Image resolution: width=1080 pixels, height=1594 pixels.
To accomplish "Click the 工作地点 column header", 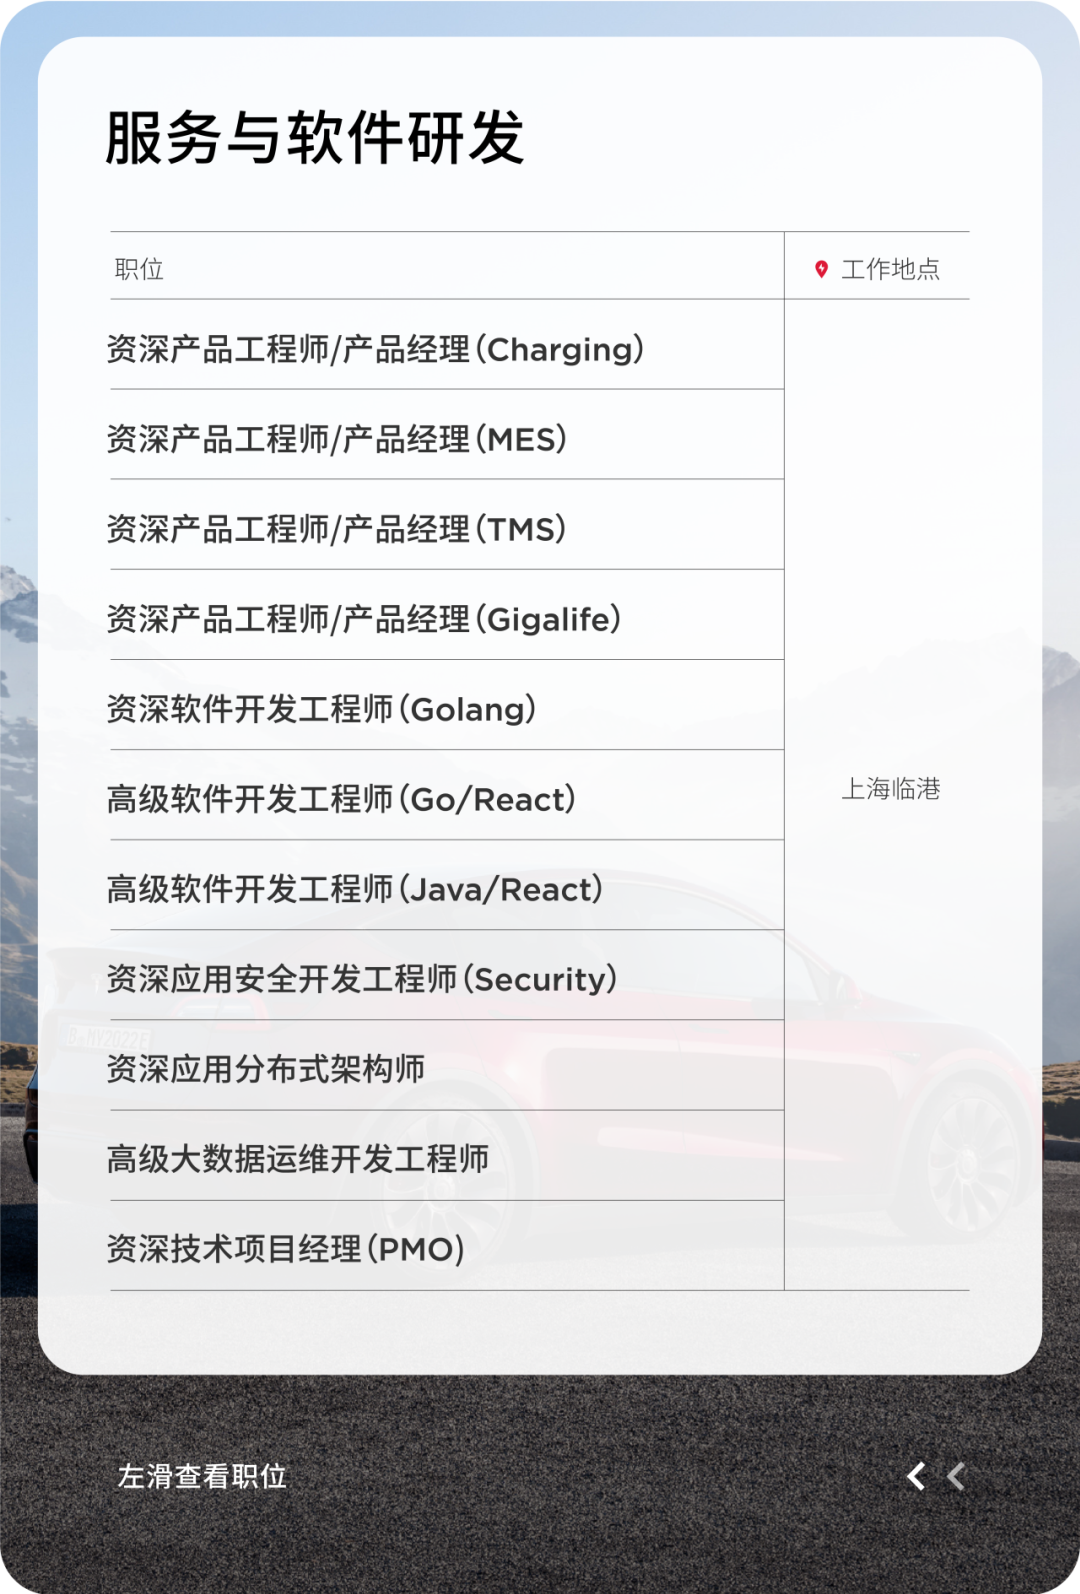I will [890, 269].
